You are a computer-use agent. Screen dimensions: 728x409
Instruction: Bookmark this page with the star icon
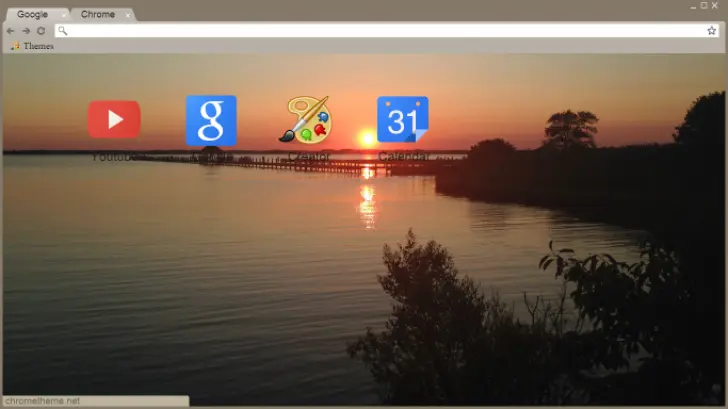pyautogui.click(x=712, y=31)
